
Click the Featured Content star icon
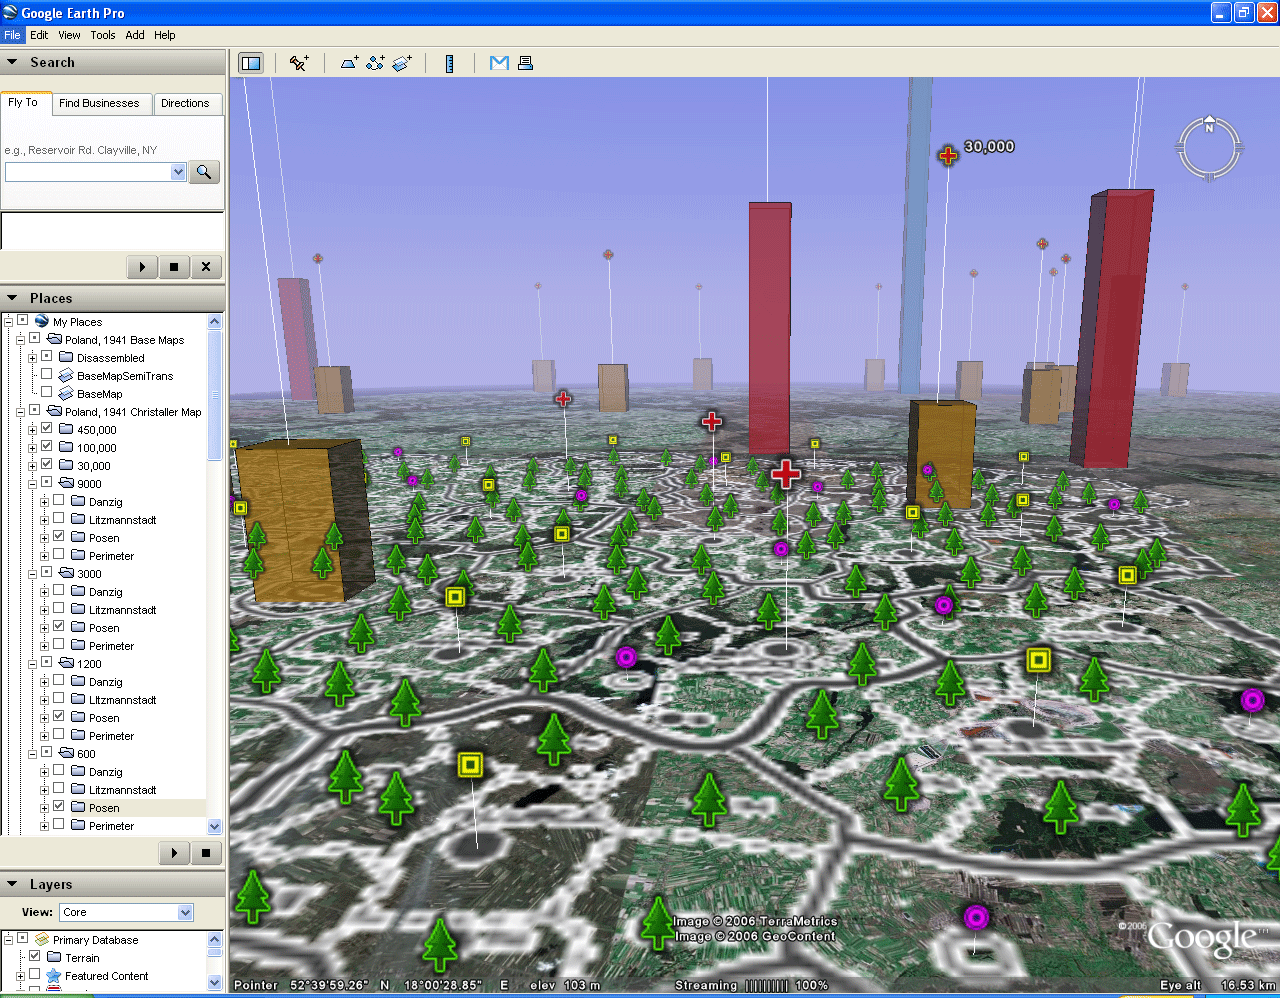point(54,975)
